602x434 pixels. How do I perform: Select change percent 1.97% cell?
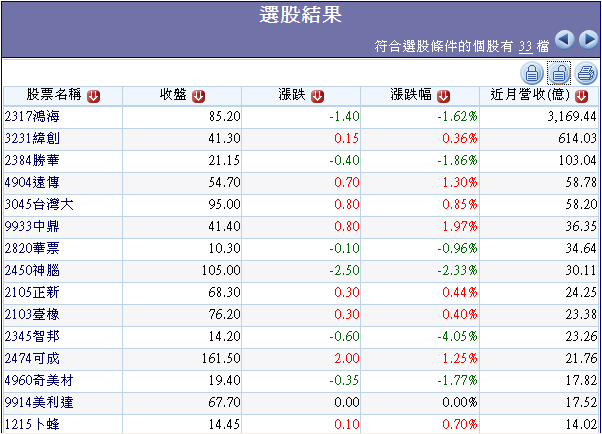click(x=420, y=226)
